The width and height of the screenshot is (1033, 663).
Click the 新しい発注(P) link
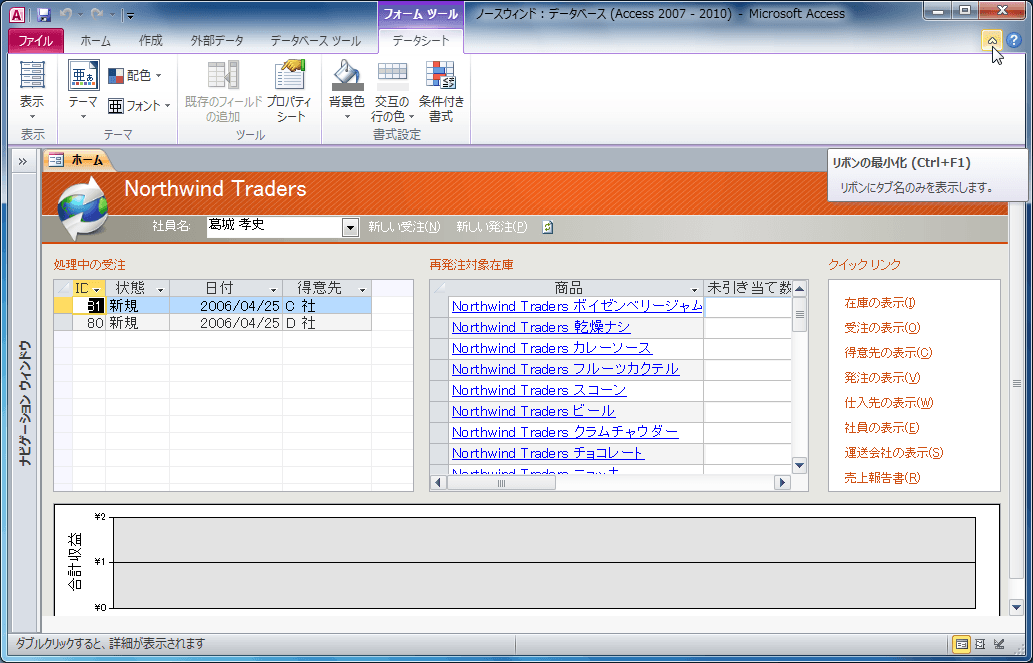point(491,227)
